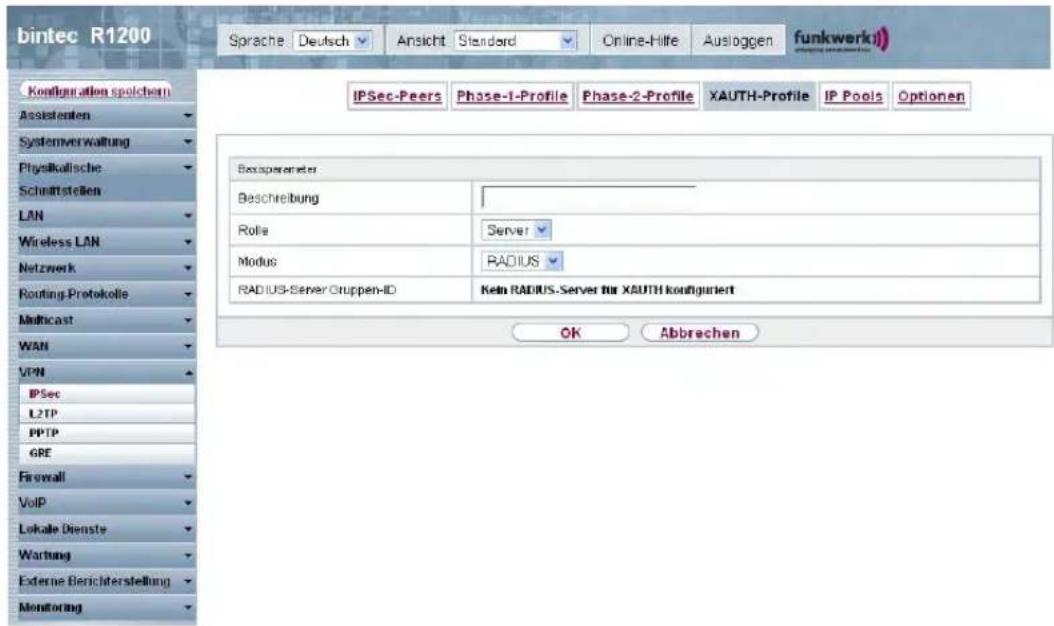This screenshot has width=1054, height=626.
Task: Switch to the Phase-2-Profile tab
Action: point(638,96)
